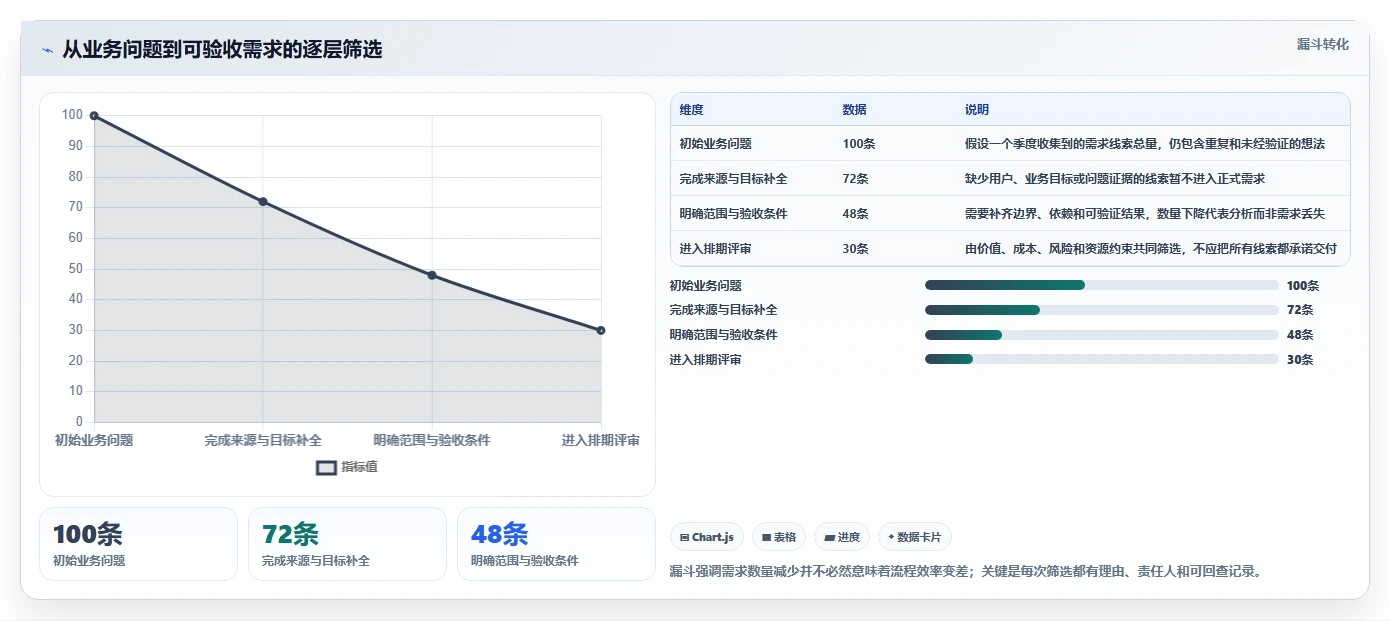This screenshot has width=1390, height=621.
Task: Click the 100条 stat card
Action: [x=139, y=544]
